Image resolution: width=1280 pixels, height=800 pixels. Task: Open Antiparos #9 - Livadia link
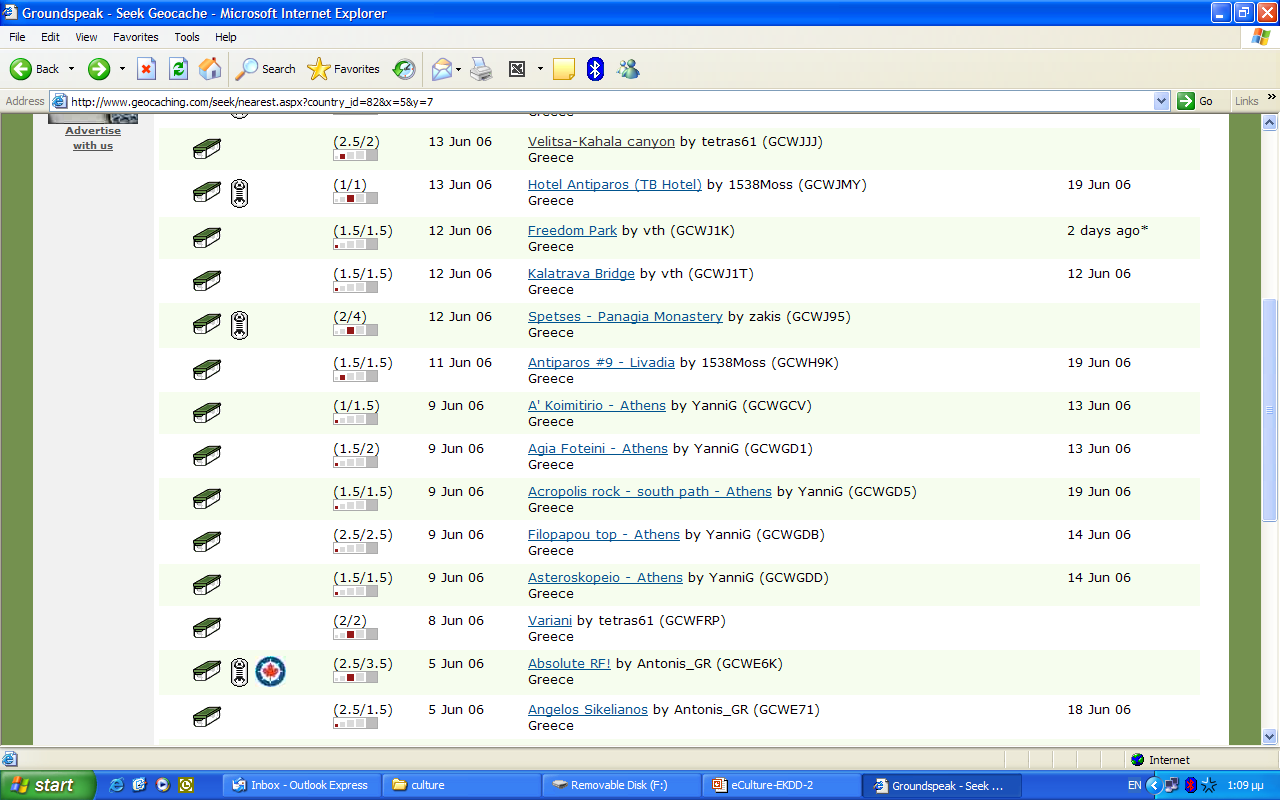601,362
